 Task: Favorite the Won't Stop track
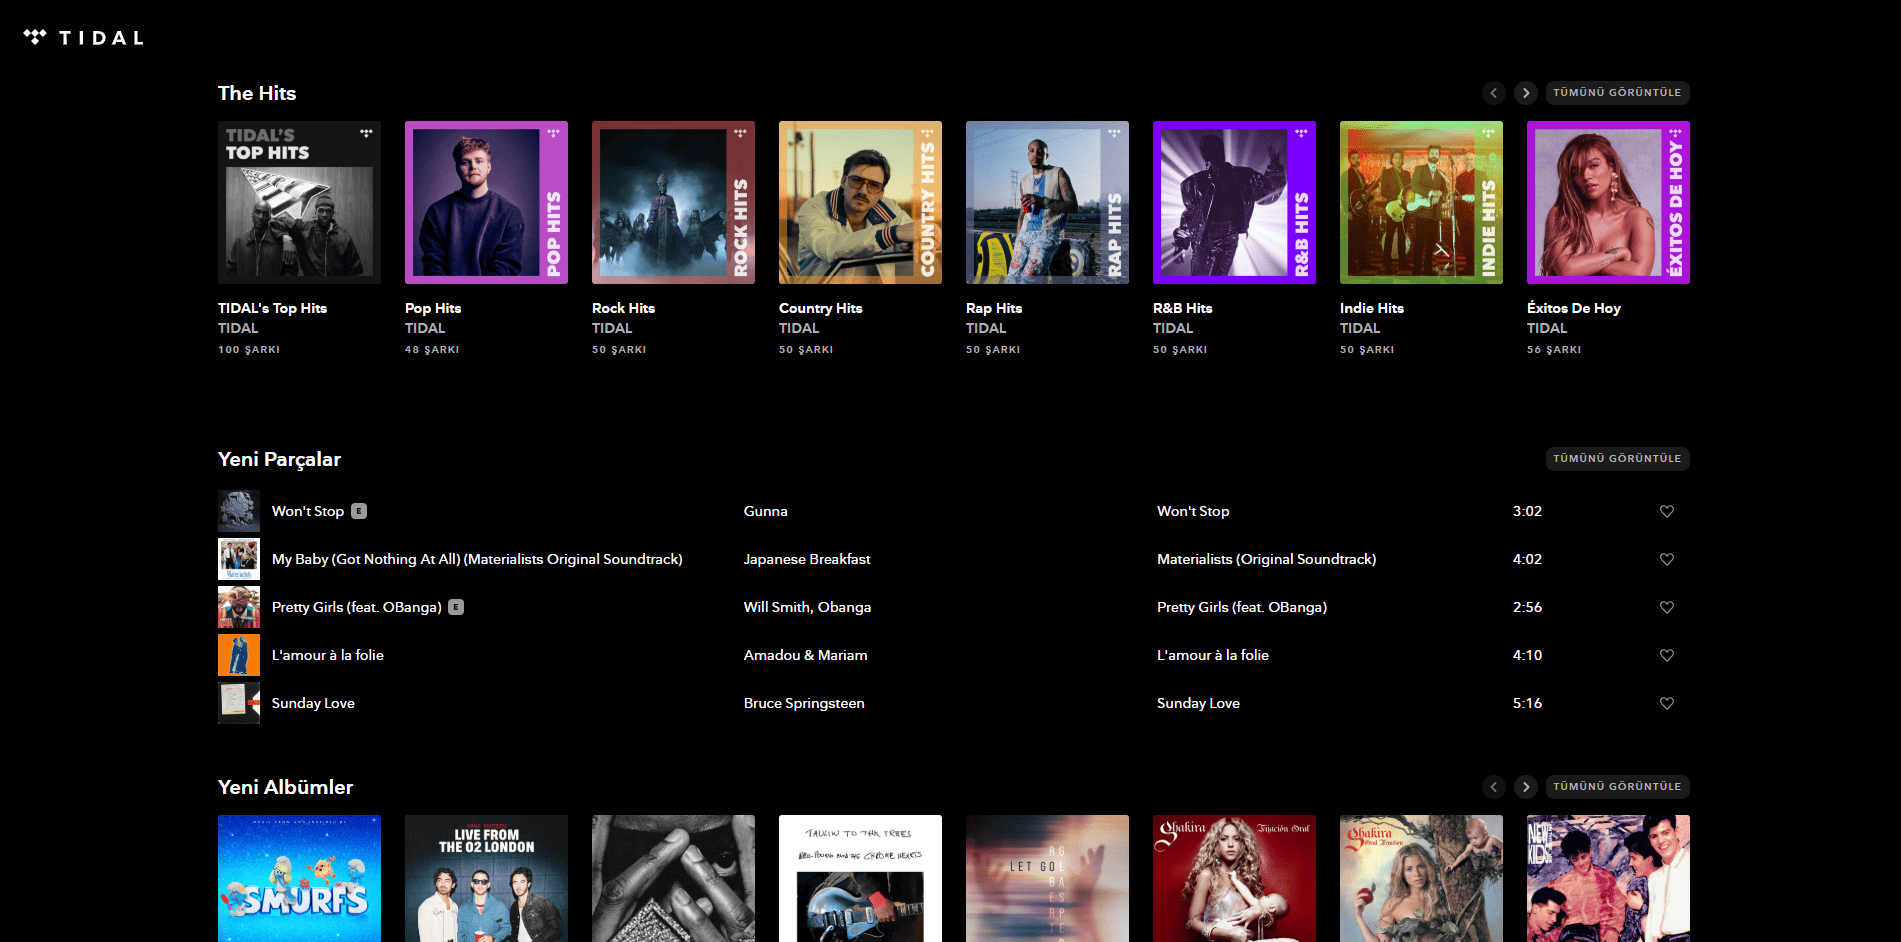pyautogui.click(x=1667, y=511)
